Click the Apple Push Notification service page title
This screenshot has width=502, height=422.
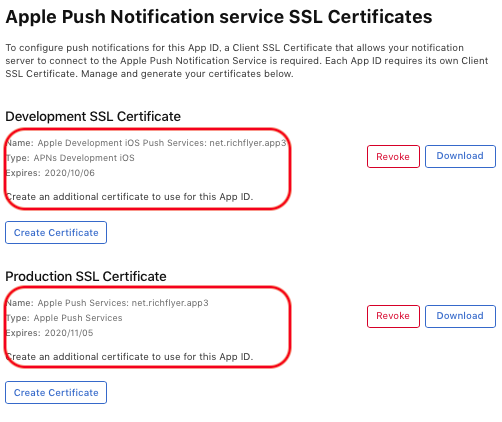tap(219, 17)
